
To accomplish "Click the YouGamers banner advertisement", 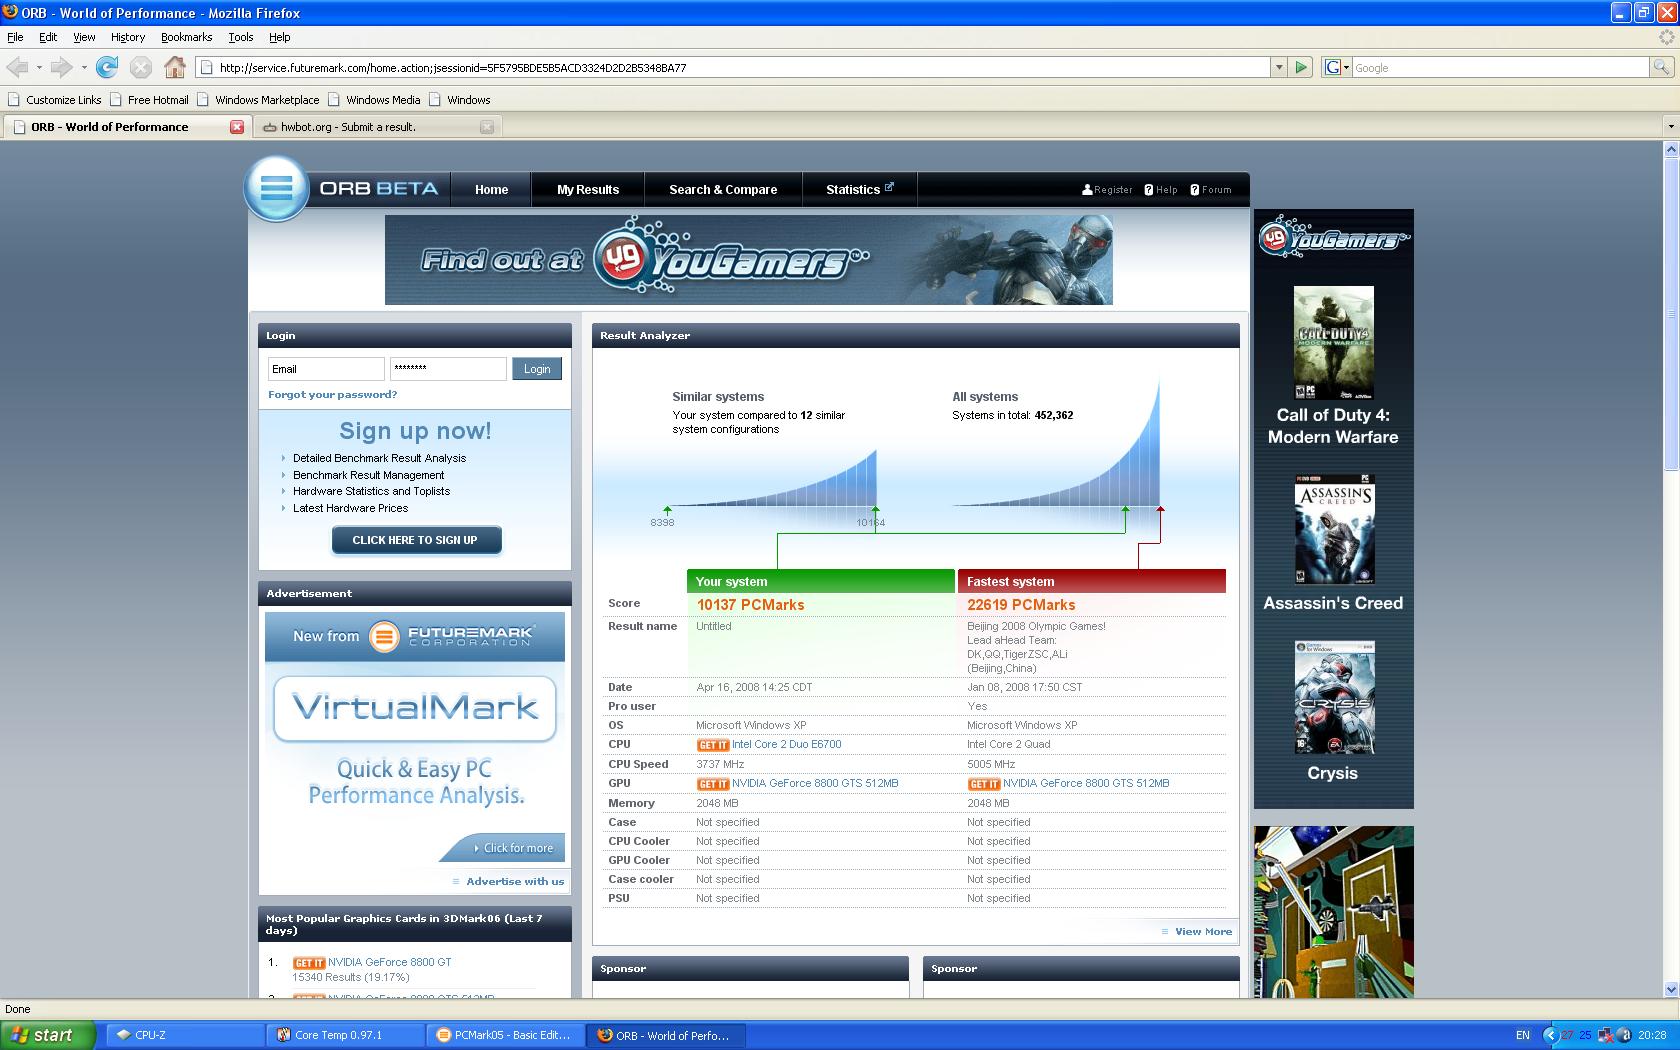I will pyautogui.click(x=748, y=260).
